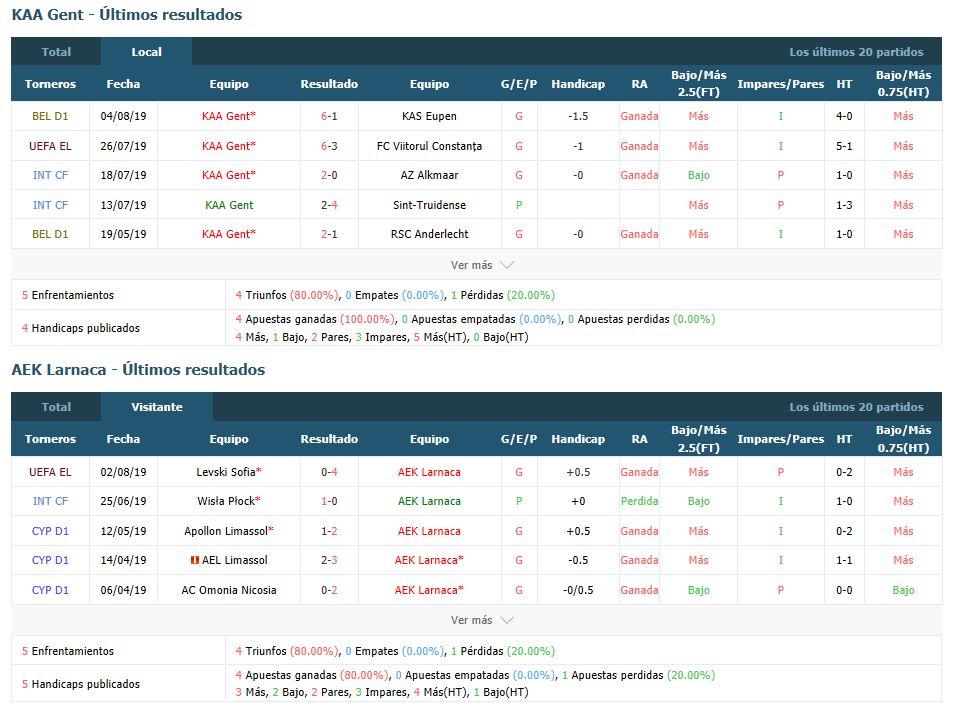The width and height of the screenshot is (960, 716).
Task: Click the 2-4 result against Sint-Truidense
Action: (329, 205)
